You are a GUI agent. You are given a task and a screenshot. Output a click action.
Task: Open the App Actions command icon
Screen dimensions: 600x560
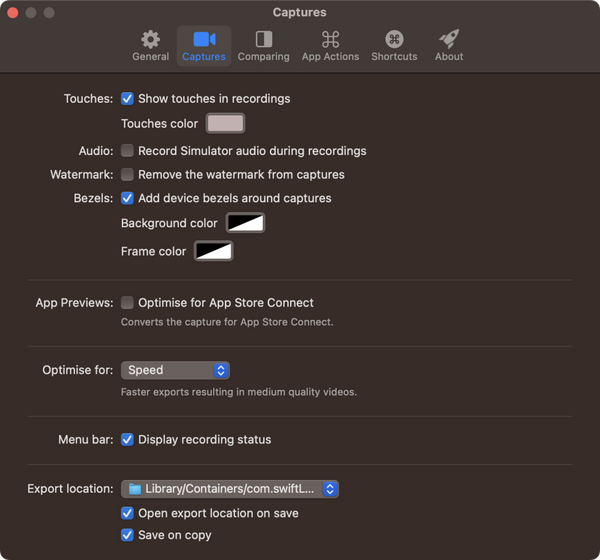pyautogui.click(x=330, y=40)
